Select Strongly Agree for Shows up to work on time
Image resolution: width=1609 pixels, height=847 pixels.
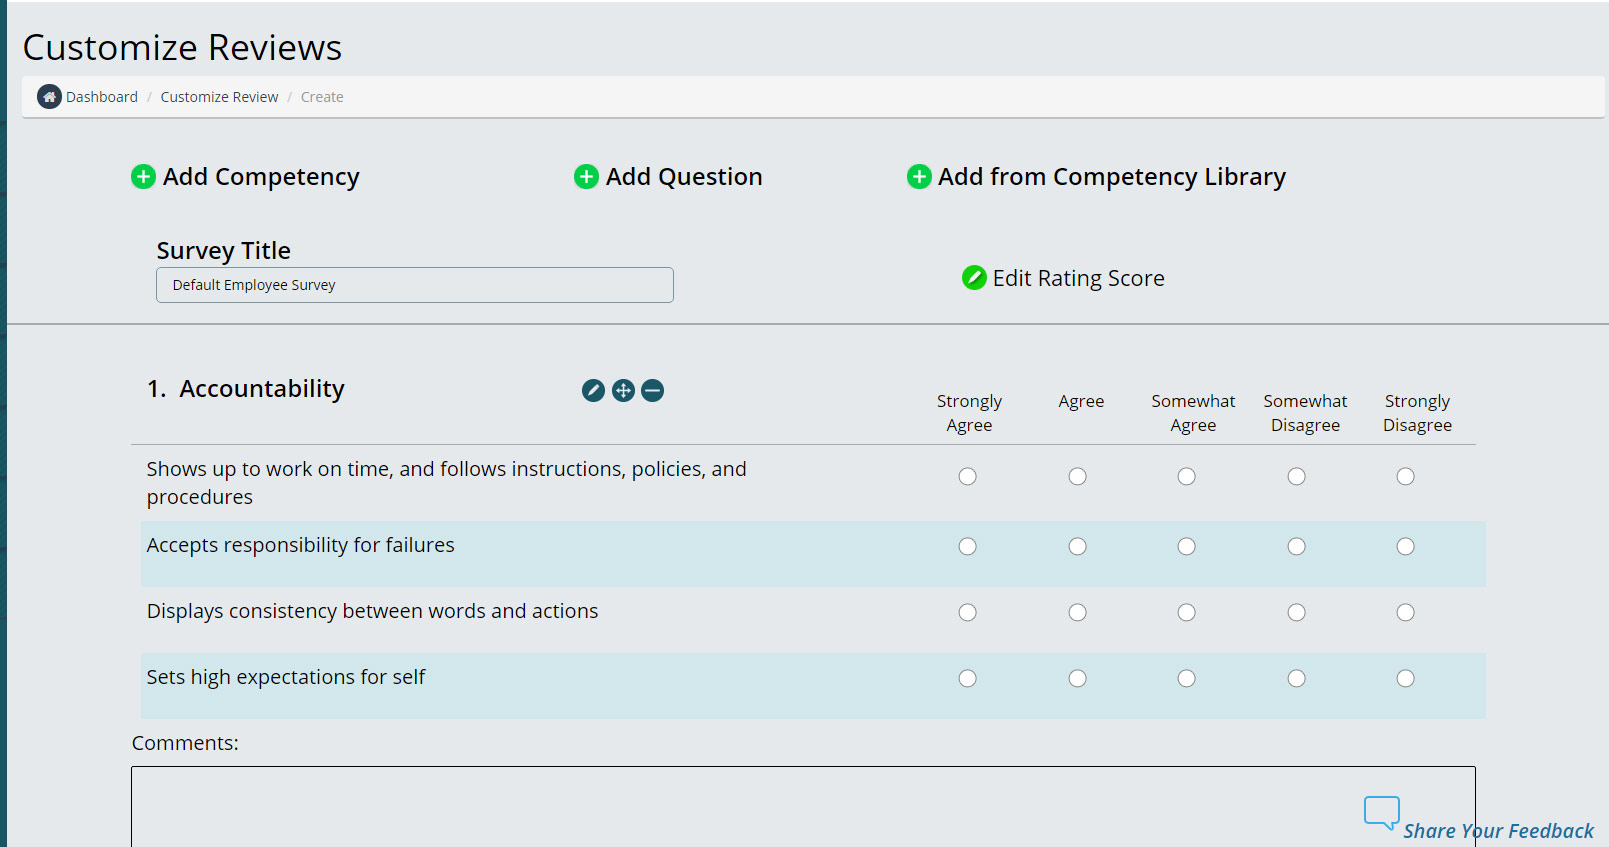tap(967, 477)
